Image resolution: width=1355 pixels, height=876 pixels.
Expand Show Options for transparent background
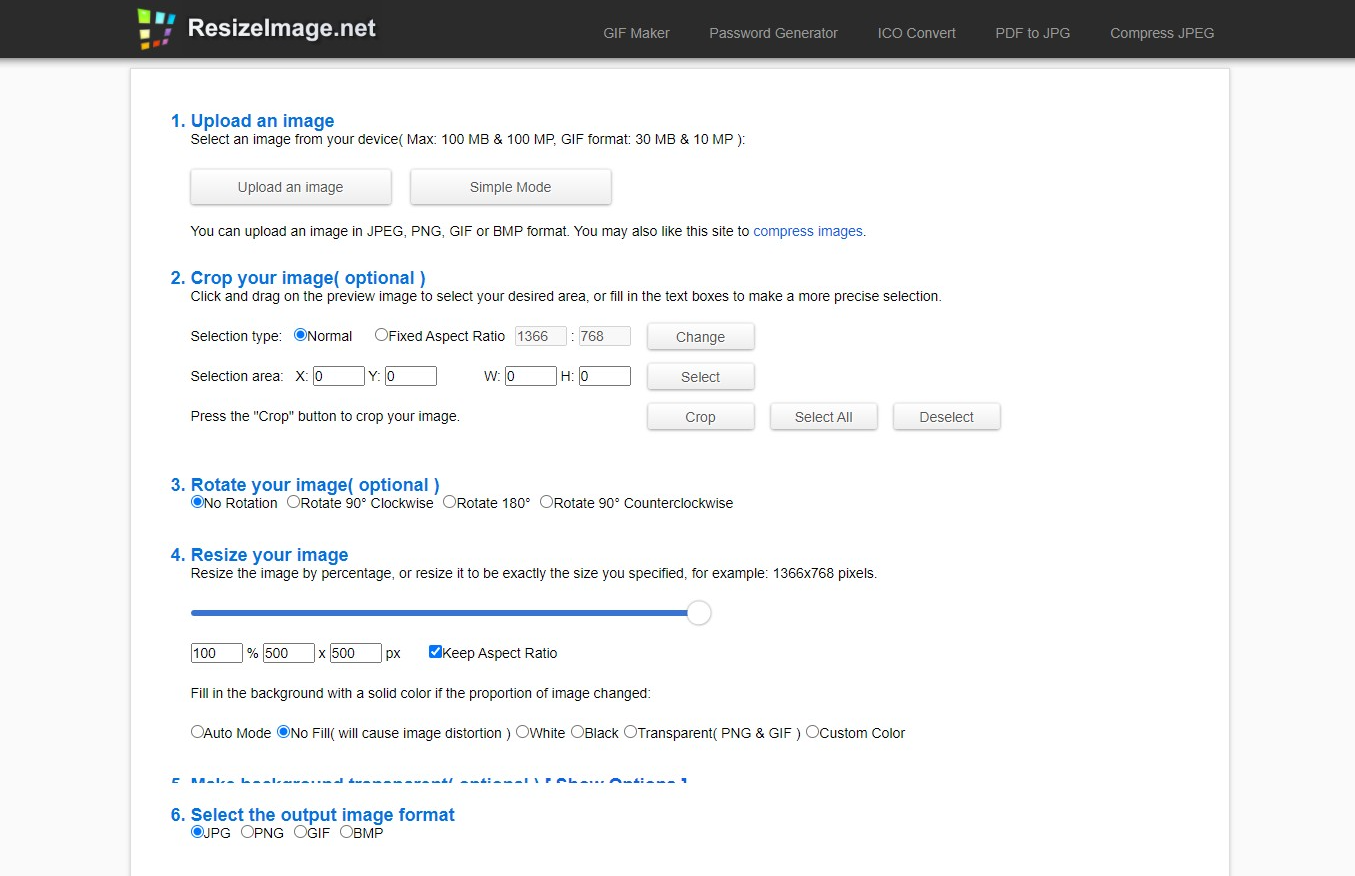point(616,781)
